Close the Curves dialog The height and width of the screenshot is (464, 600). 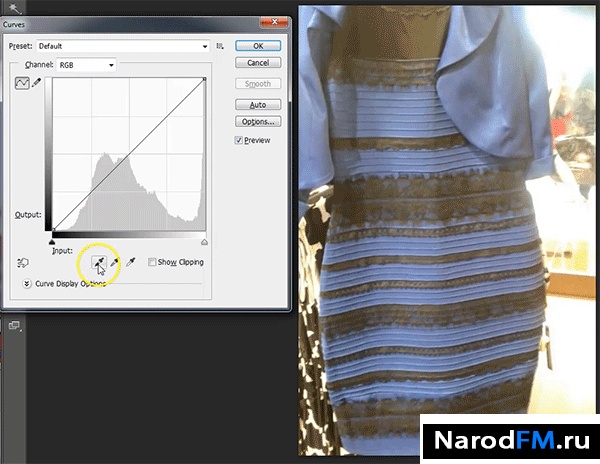(274, 22)
